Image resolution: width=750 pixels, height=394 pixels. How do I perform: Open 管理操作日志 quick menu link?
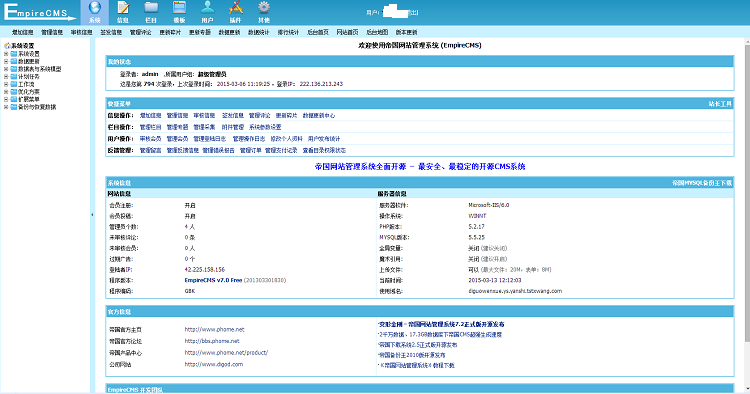249,139
